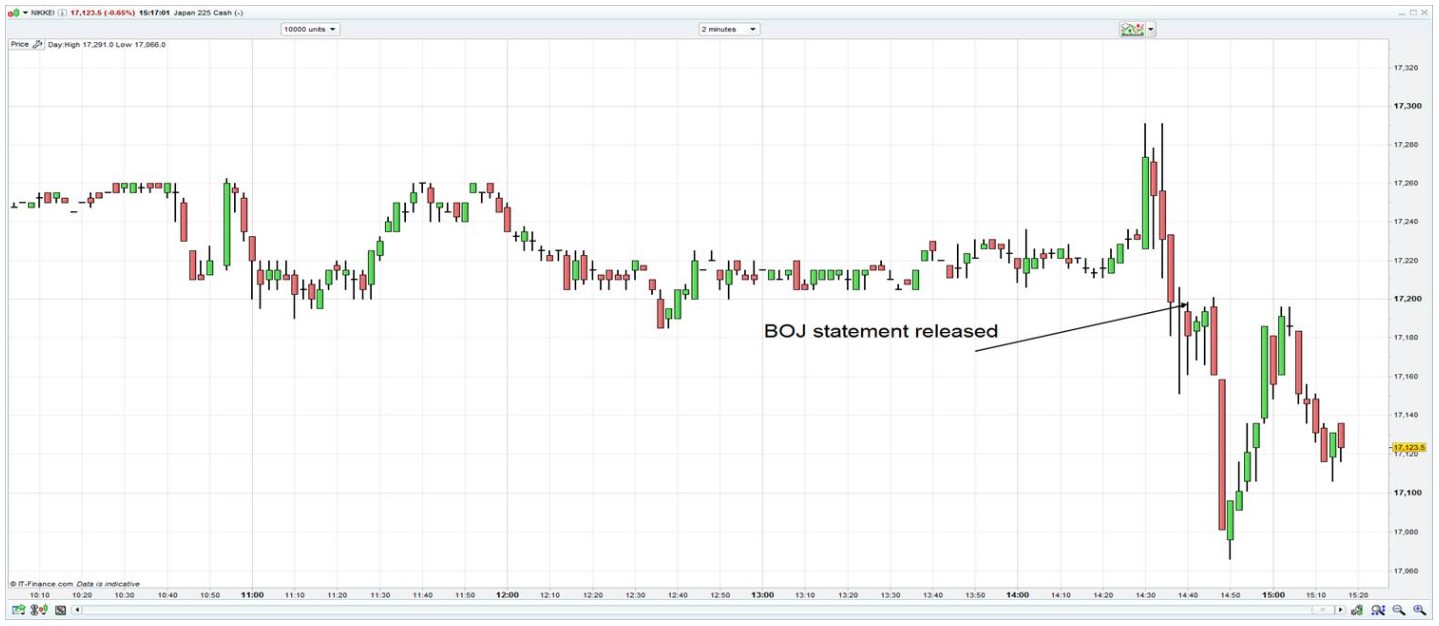
Task: Click the zoom out magnifier icon
Action: [1399, 610]
